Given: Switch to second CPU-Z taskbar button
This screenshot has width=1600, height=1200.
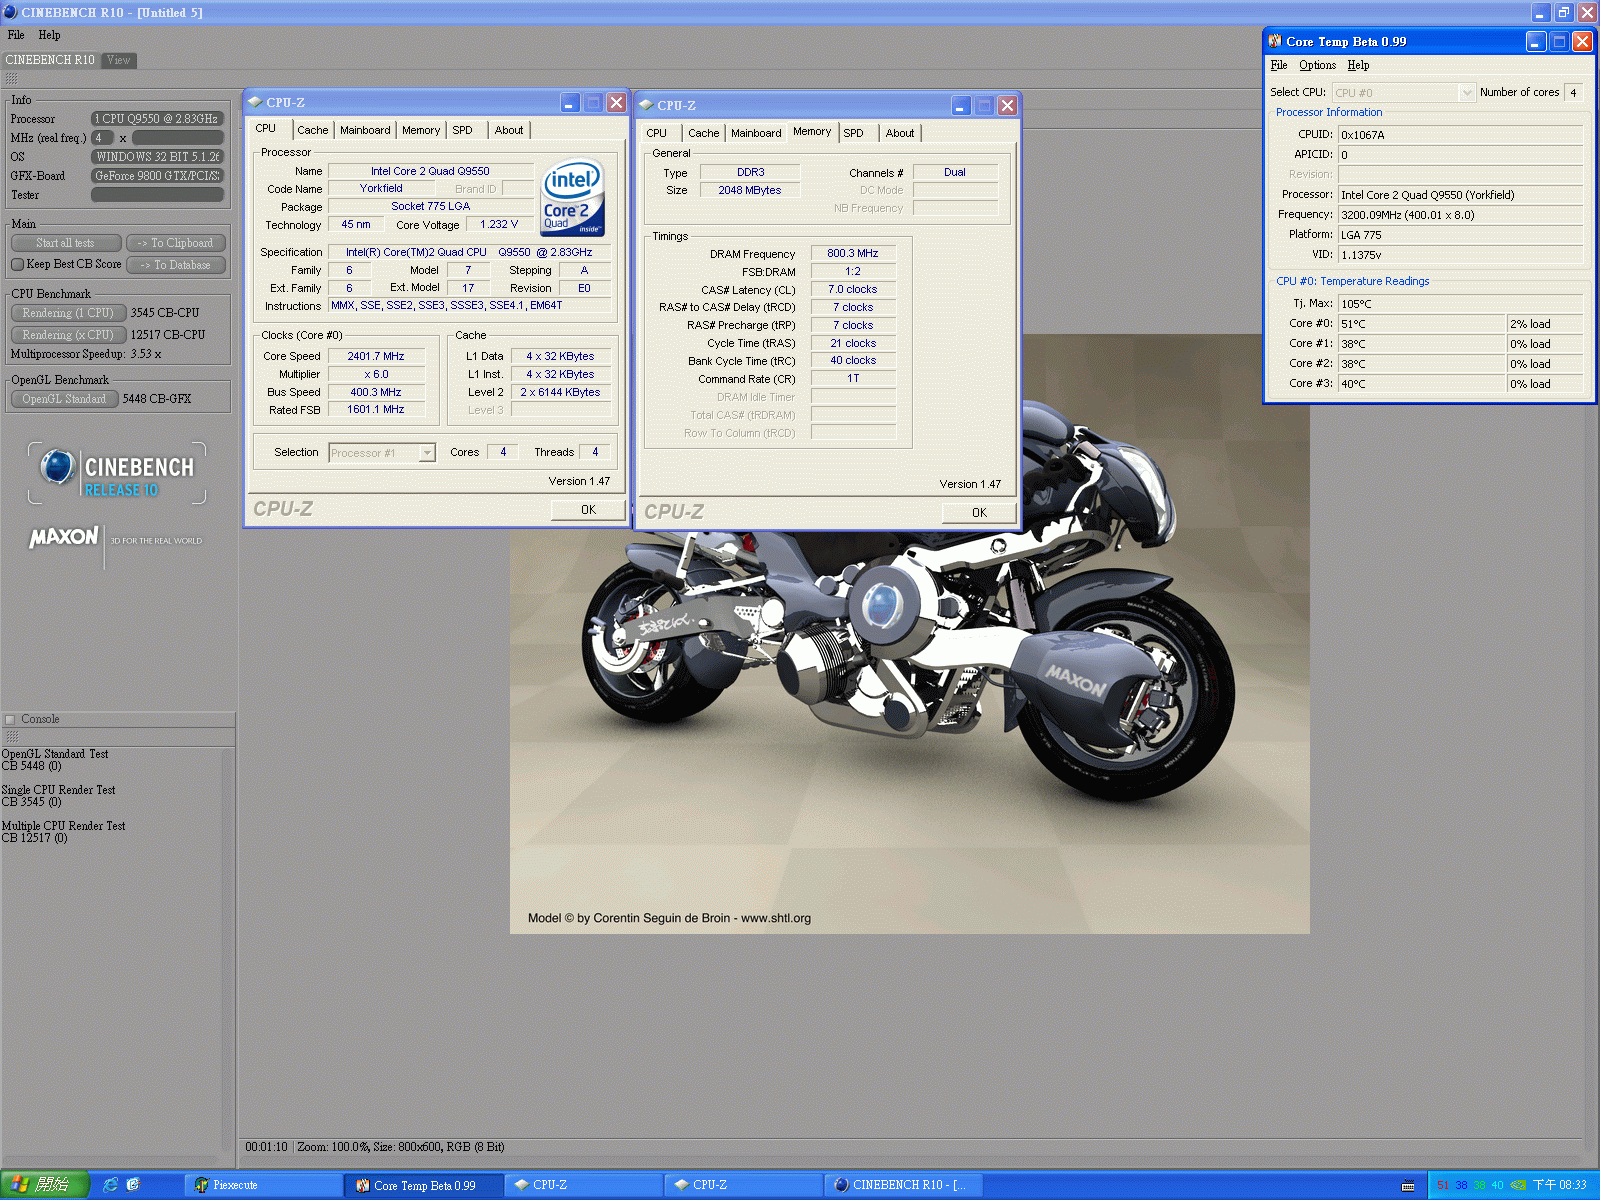Looking at the screenshot, I should [x=745, y=1185].
